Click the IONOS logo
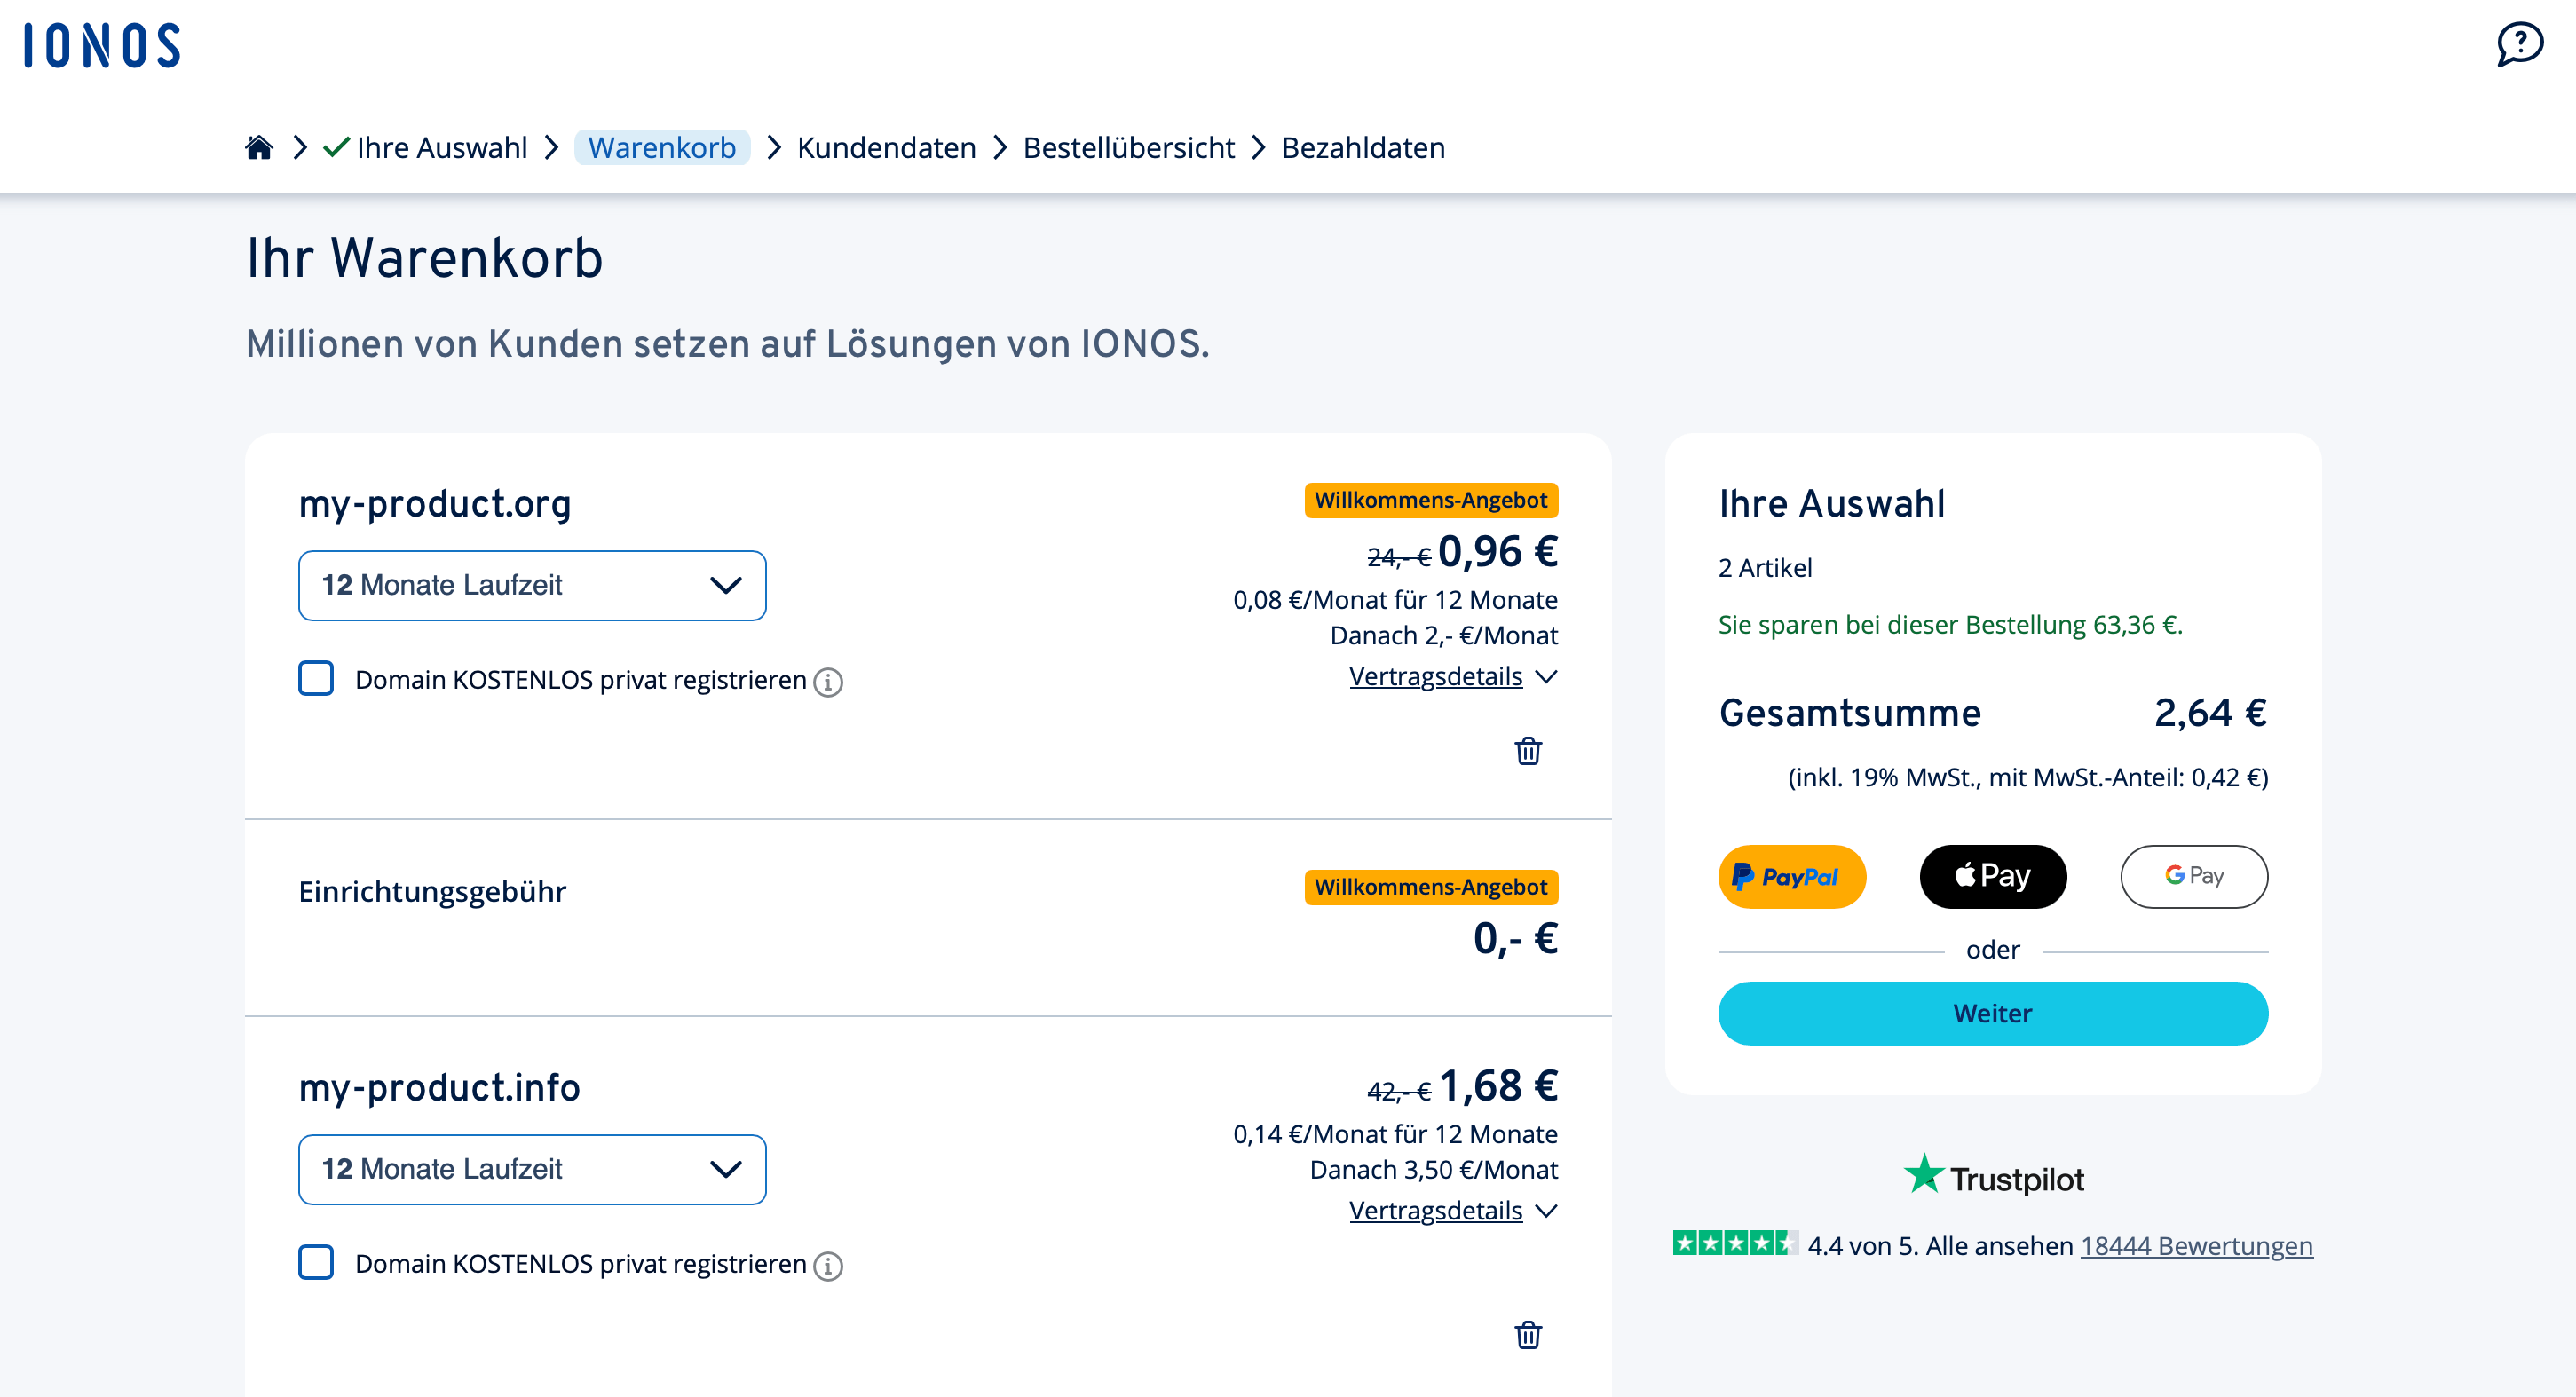Screen dimensions: 2576x1397 click(x=101, y=45)
